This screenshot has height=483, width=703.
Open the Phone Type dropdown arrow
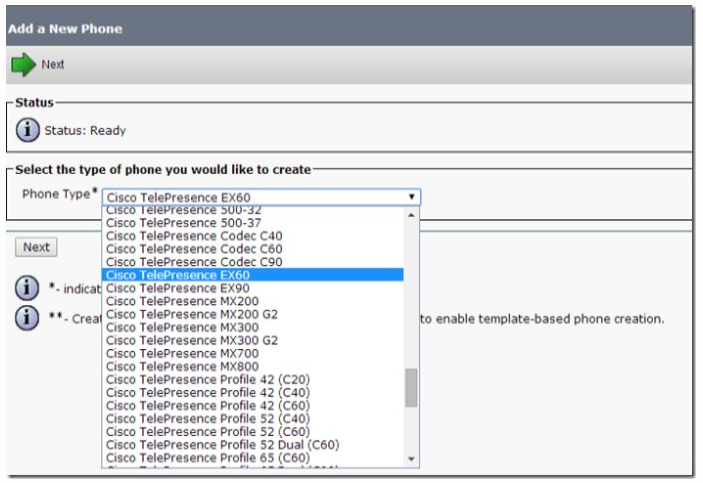click(411, 197)
